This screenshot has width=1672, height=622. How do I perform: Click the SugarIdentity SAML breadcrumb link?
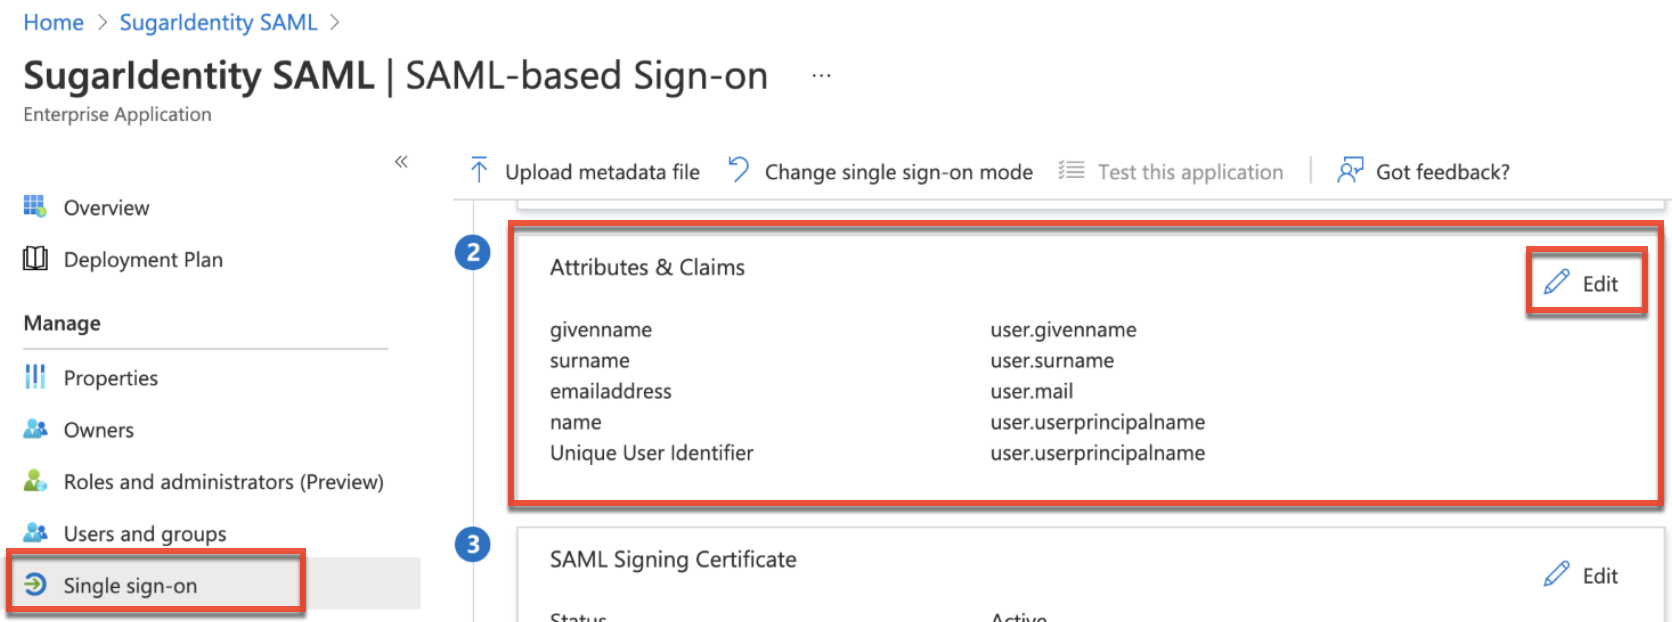[x=218, y=21]
